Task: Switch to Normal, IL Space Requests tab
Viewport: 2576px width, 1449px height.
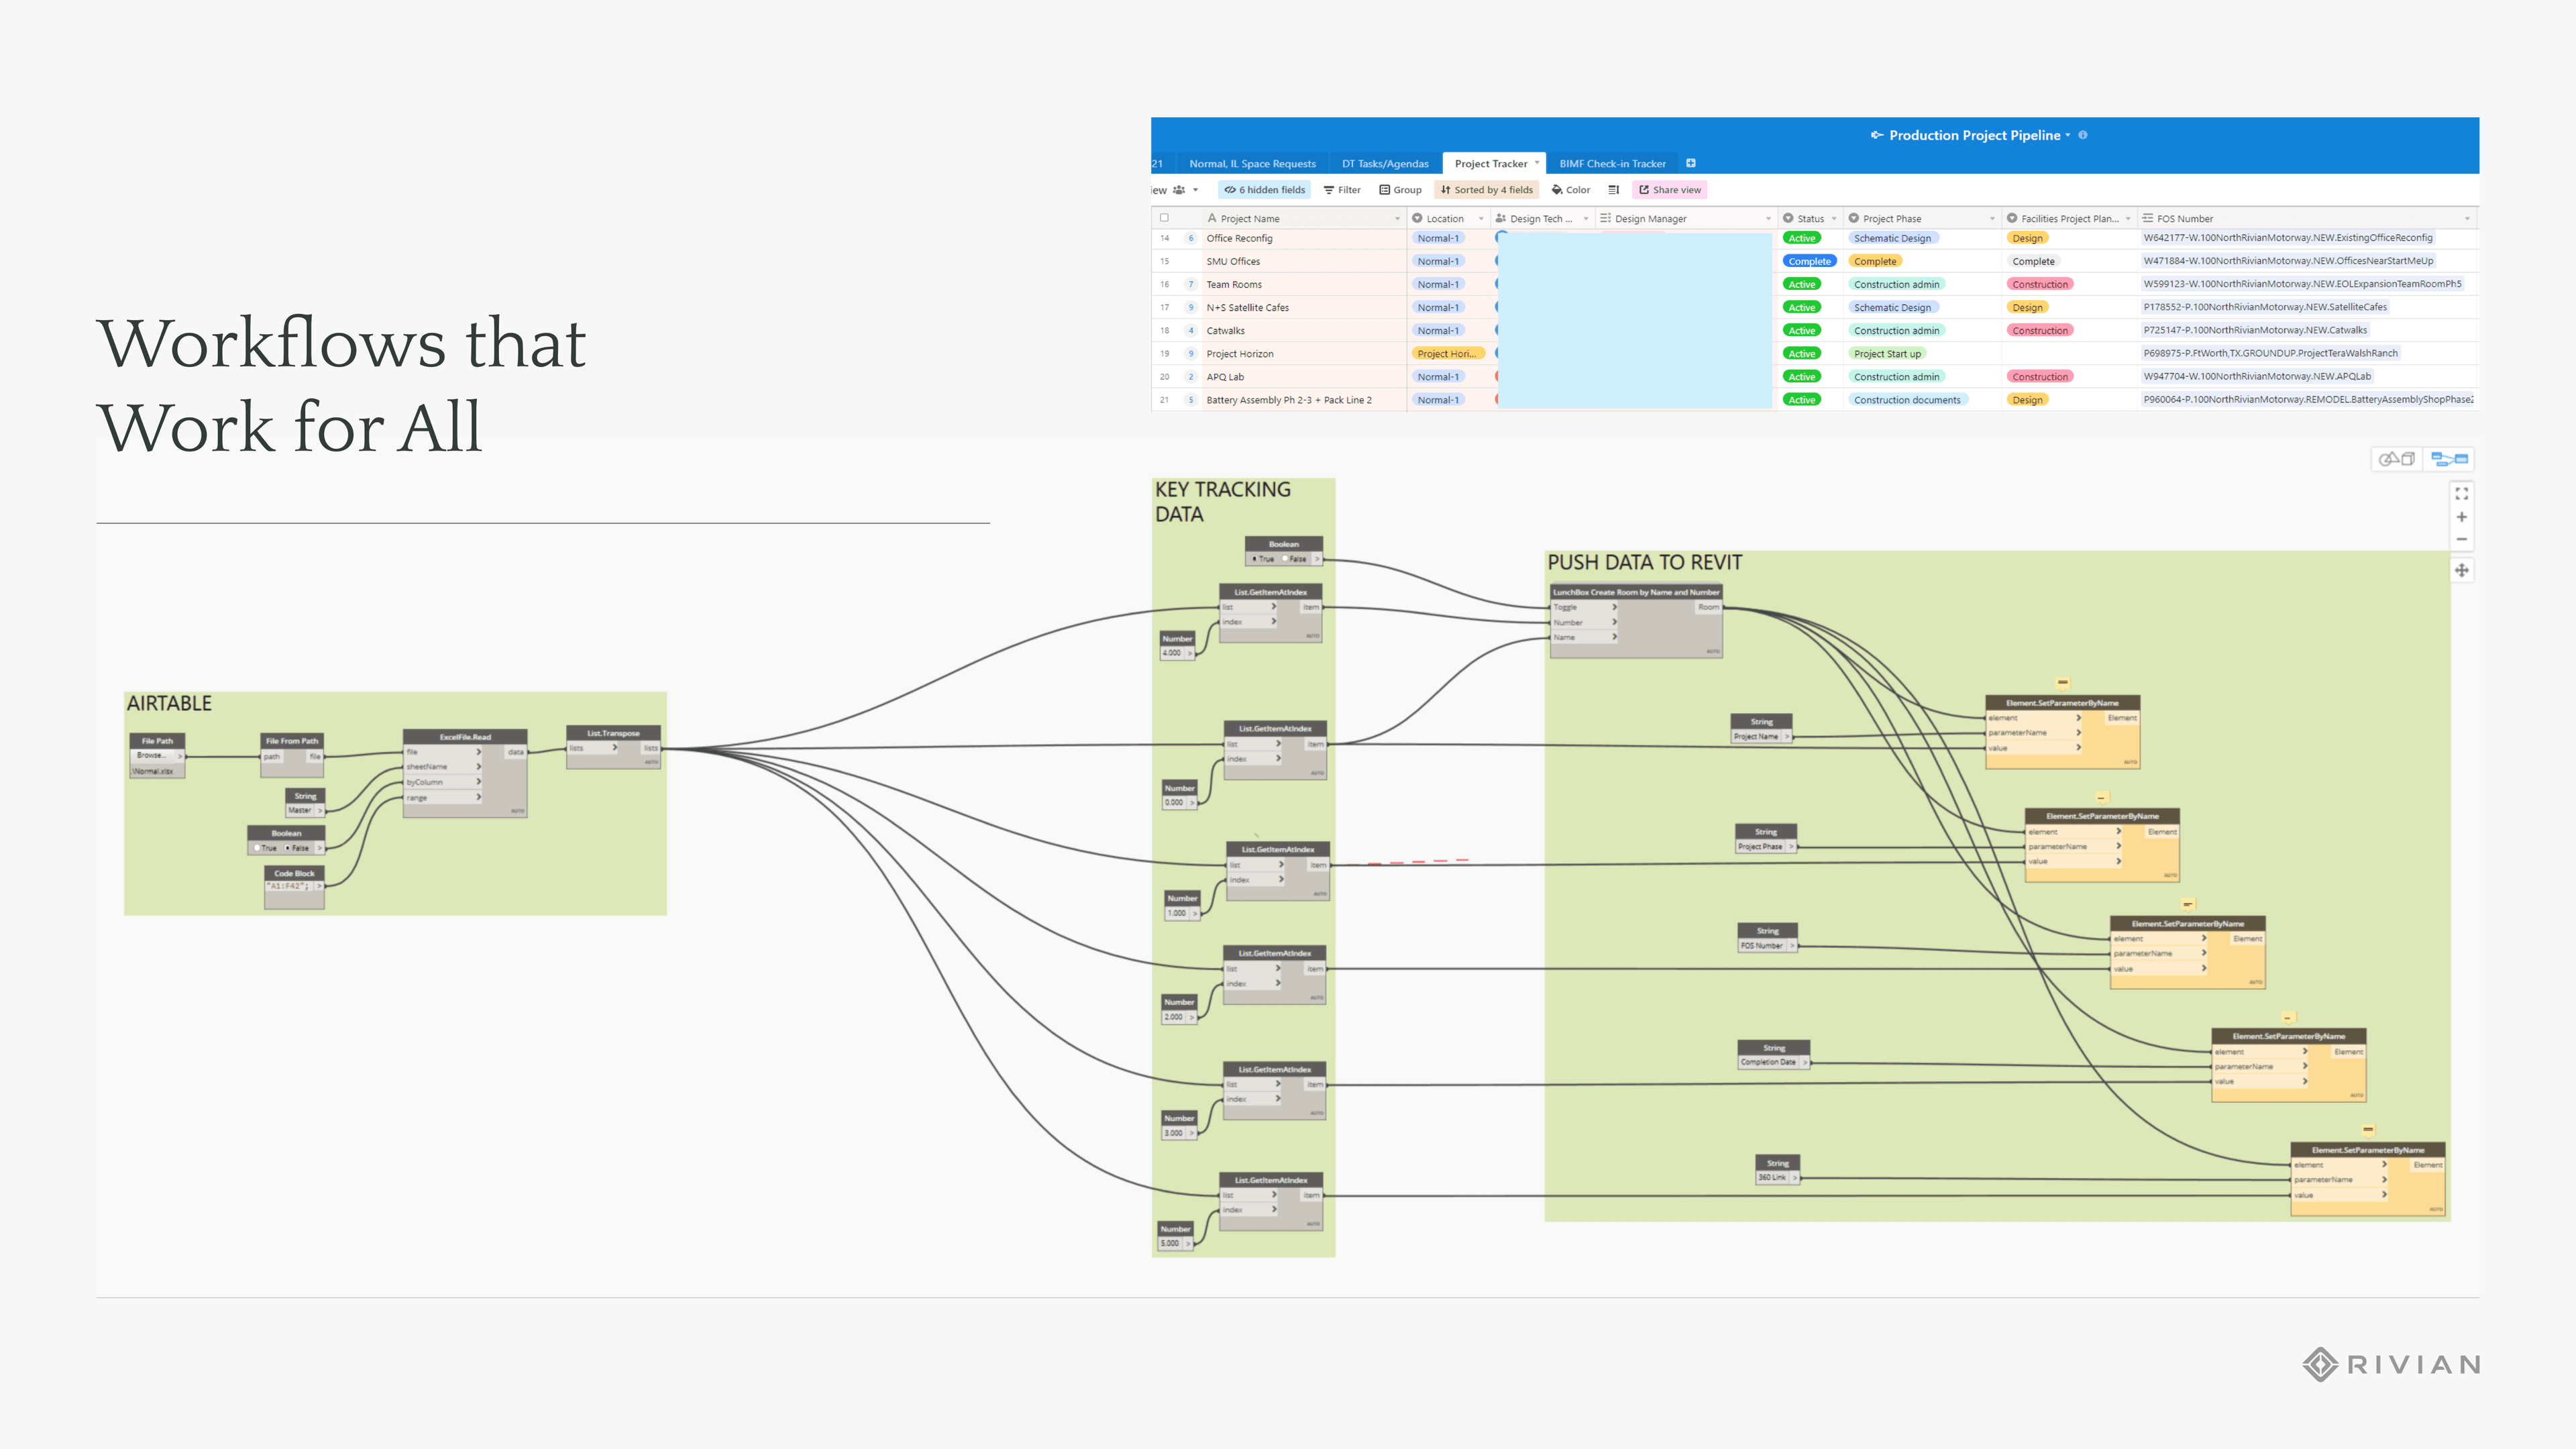Action: [1252, 164]
